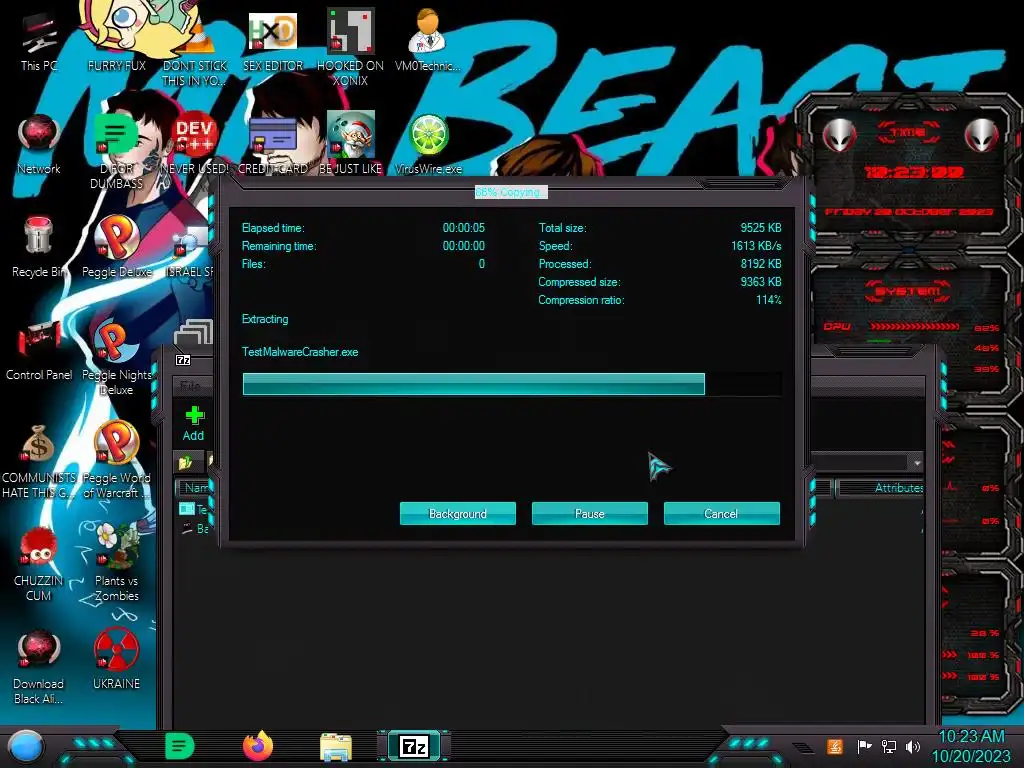Open the CHUZZIN CUM desktop shortcut
The height and width of the screenshot is (768, 1024).
click(x=39, y=565)
